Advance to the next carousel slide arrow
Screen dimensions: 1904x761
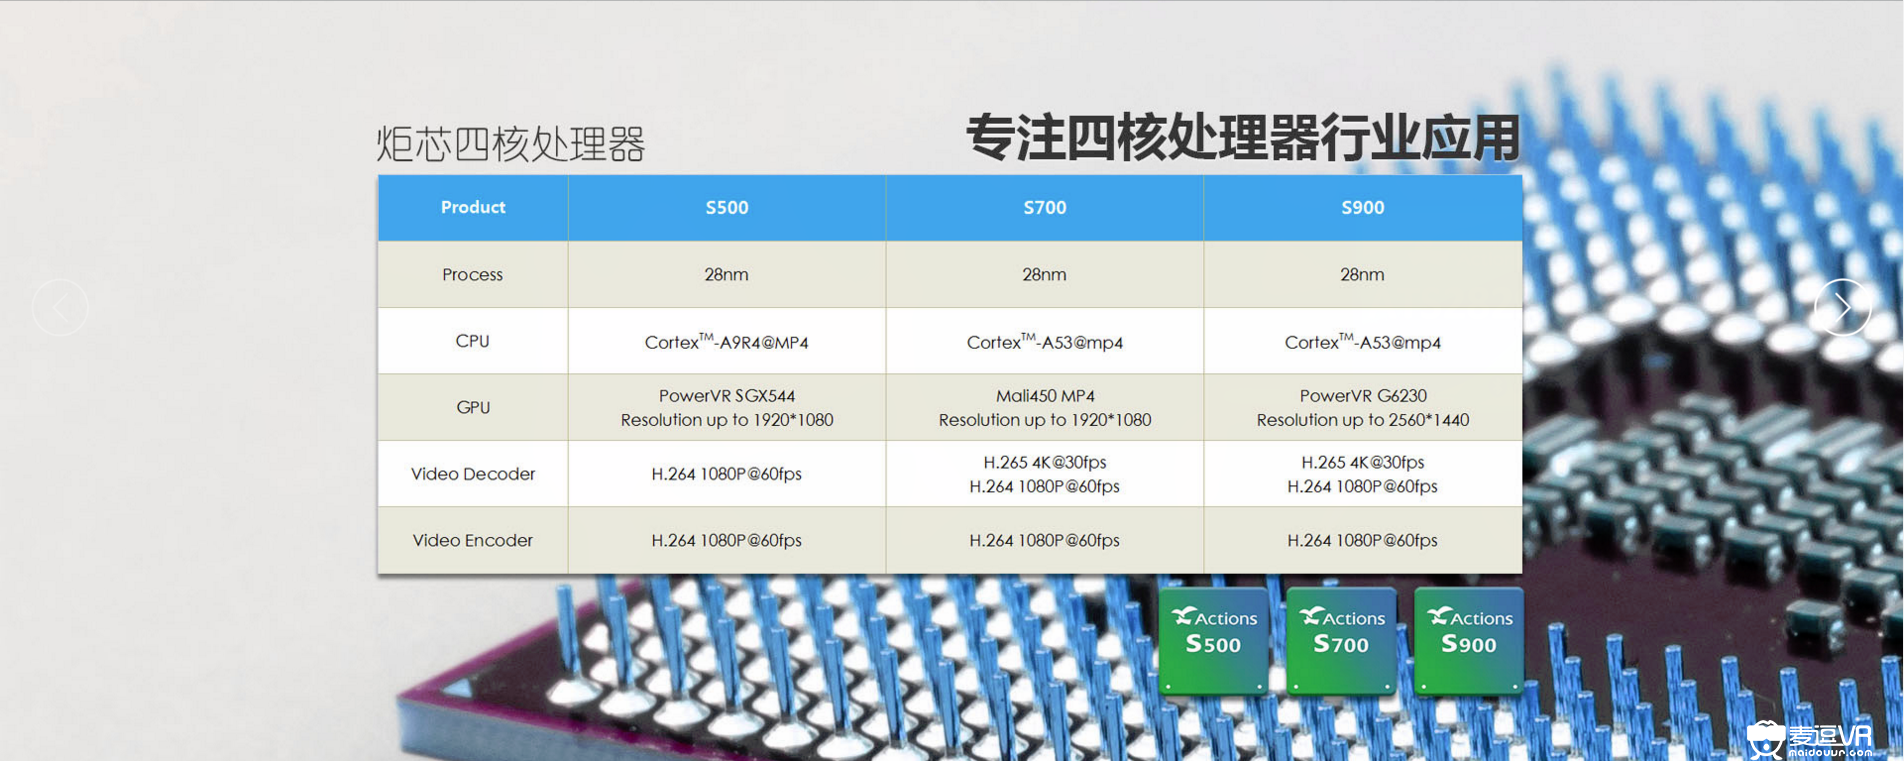tap(1842, 307)
